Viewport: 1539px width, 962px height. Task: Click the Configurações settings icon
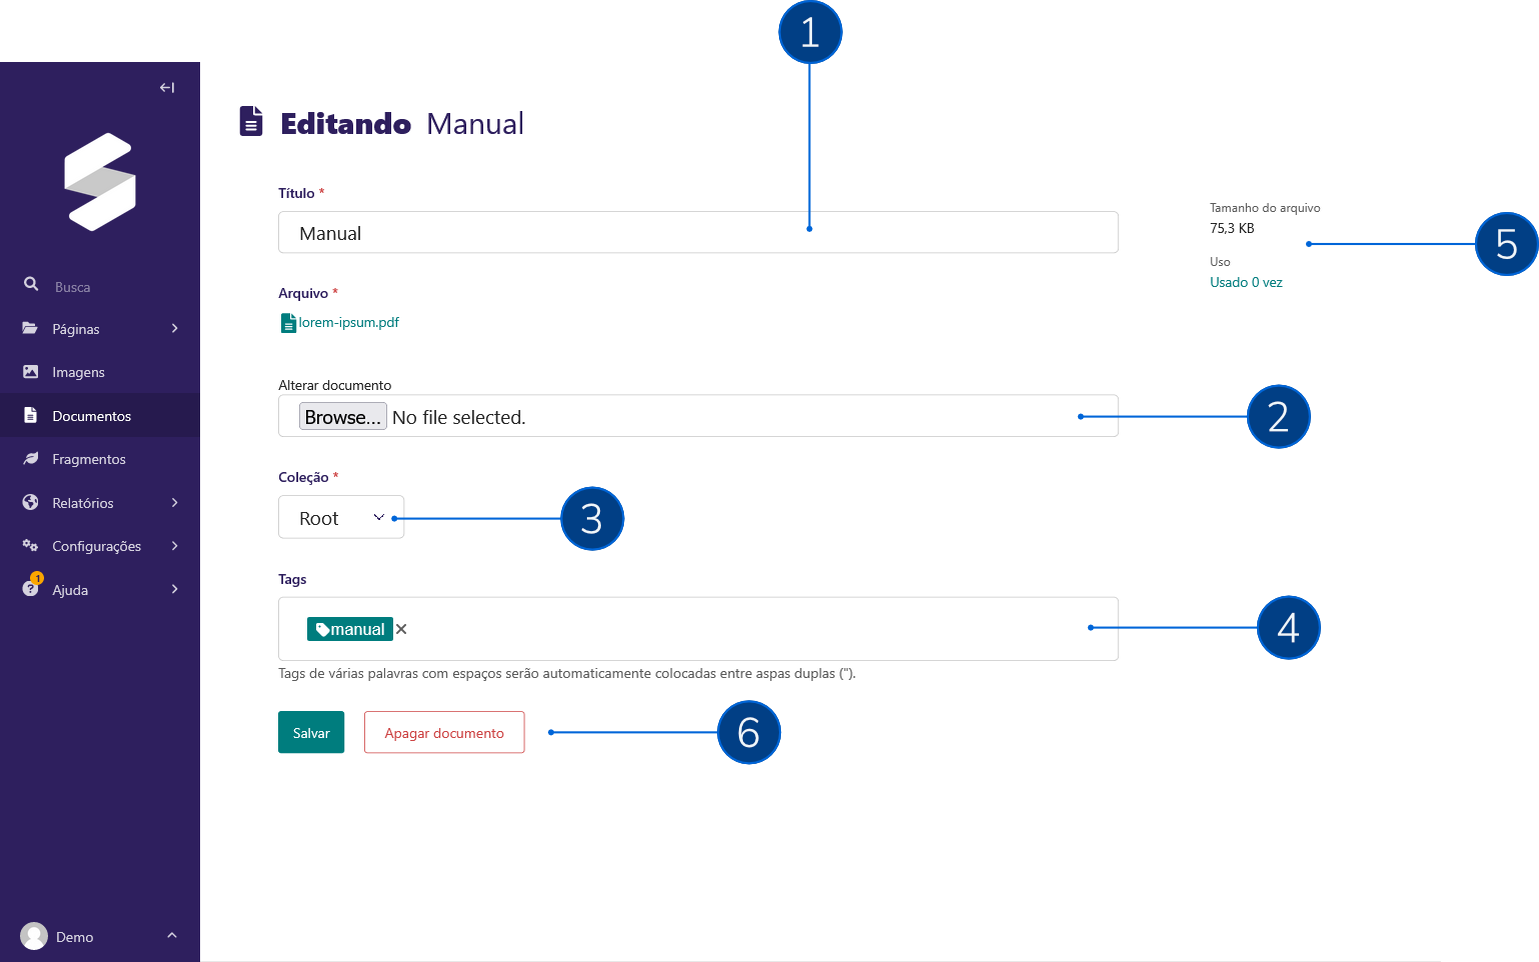tap(30, 545)
